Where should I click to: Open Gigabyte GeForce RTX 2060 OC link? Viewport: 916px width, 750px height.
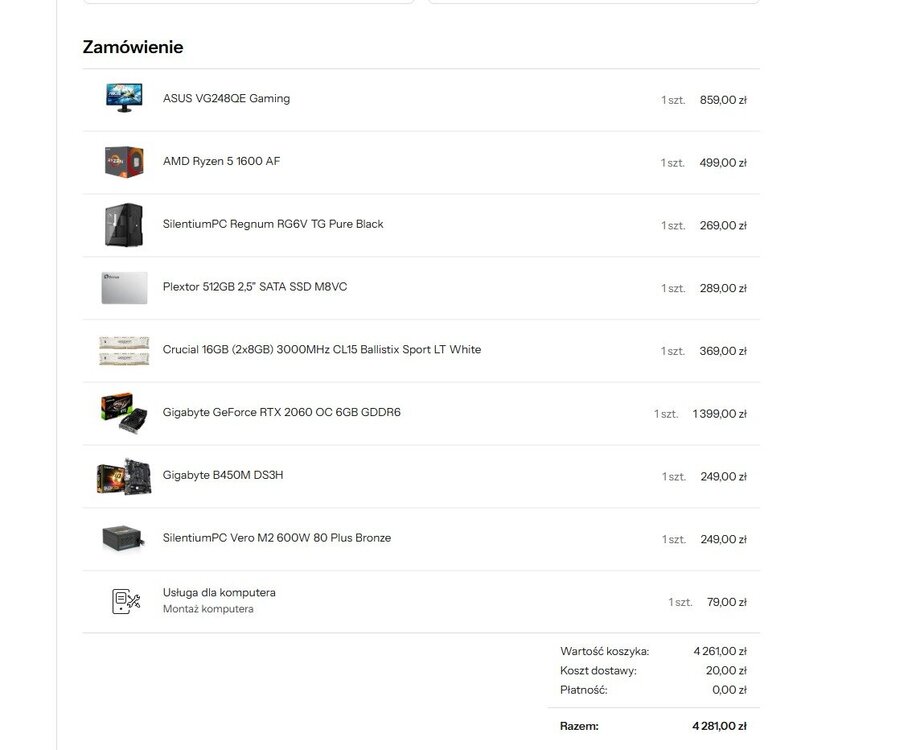[x=282, y=412]
